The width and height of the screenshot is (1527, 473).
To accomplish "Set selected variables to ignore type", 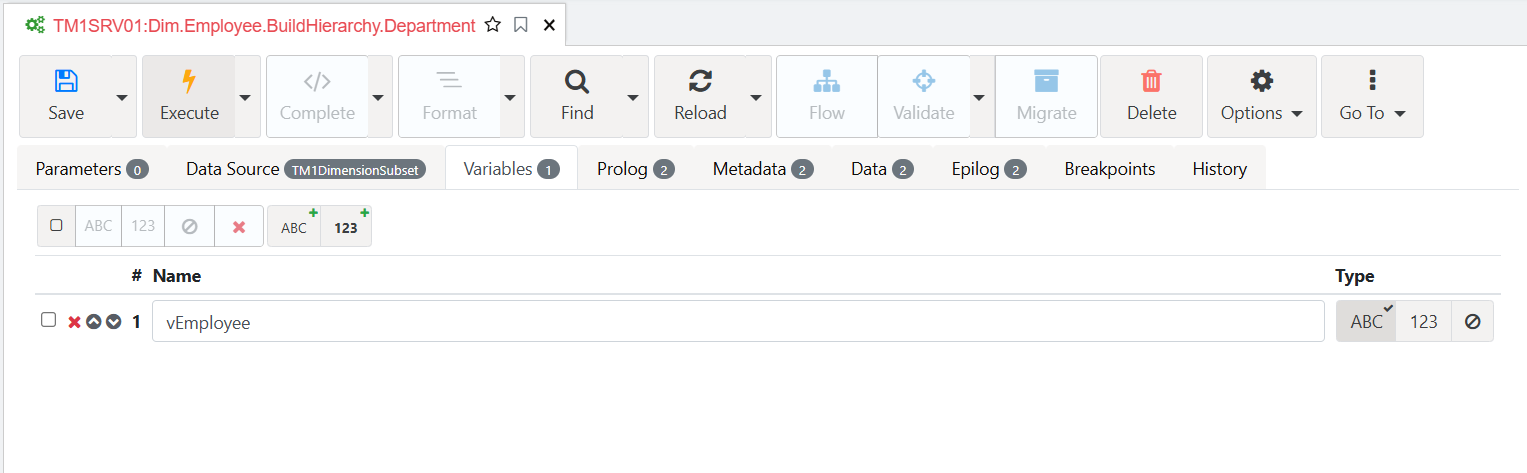I will 190,226.
